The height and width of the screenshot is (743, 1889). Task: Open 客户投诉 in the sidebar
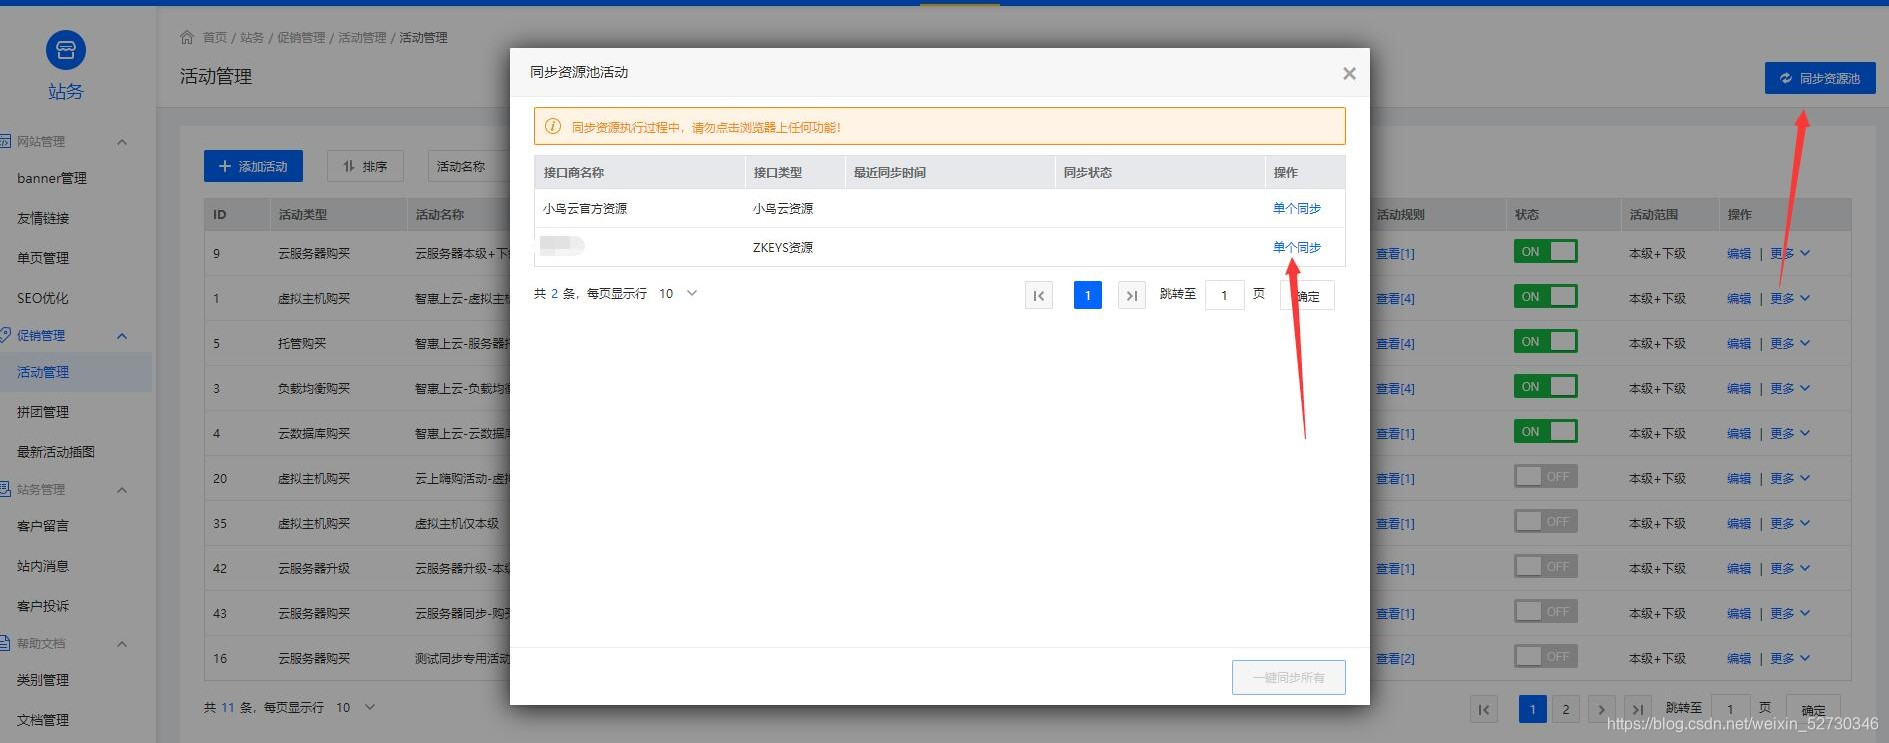43,606
